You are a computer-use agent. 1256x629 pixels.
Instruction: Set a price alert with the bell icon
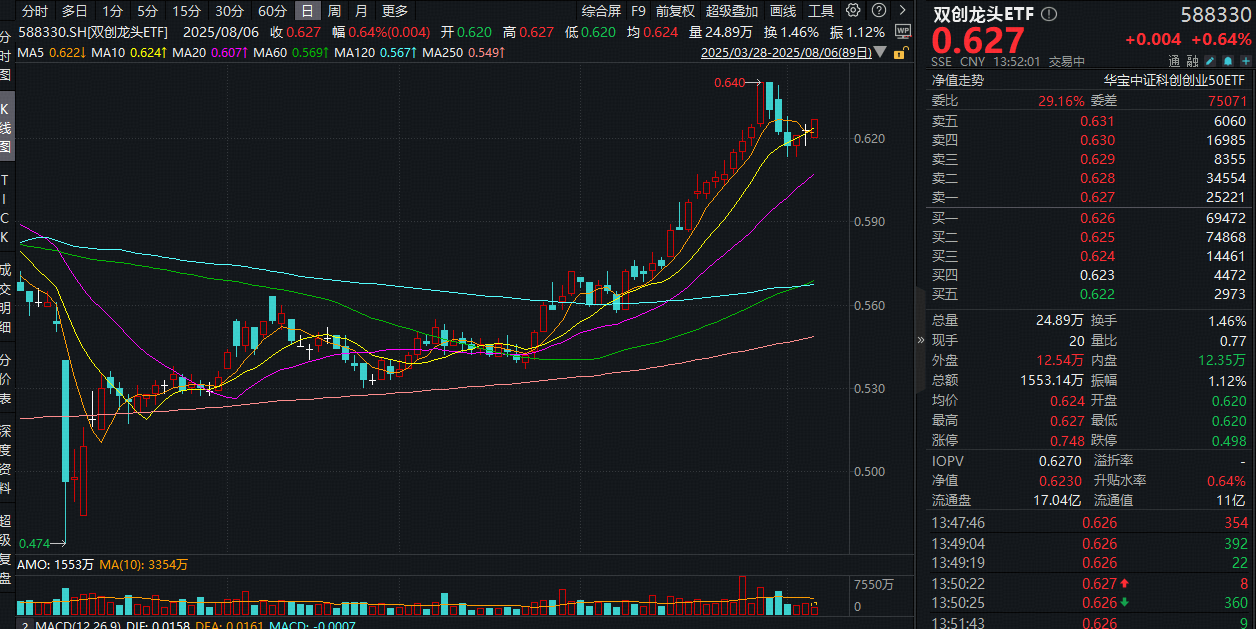1228,60
